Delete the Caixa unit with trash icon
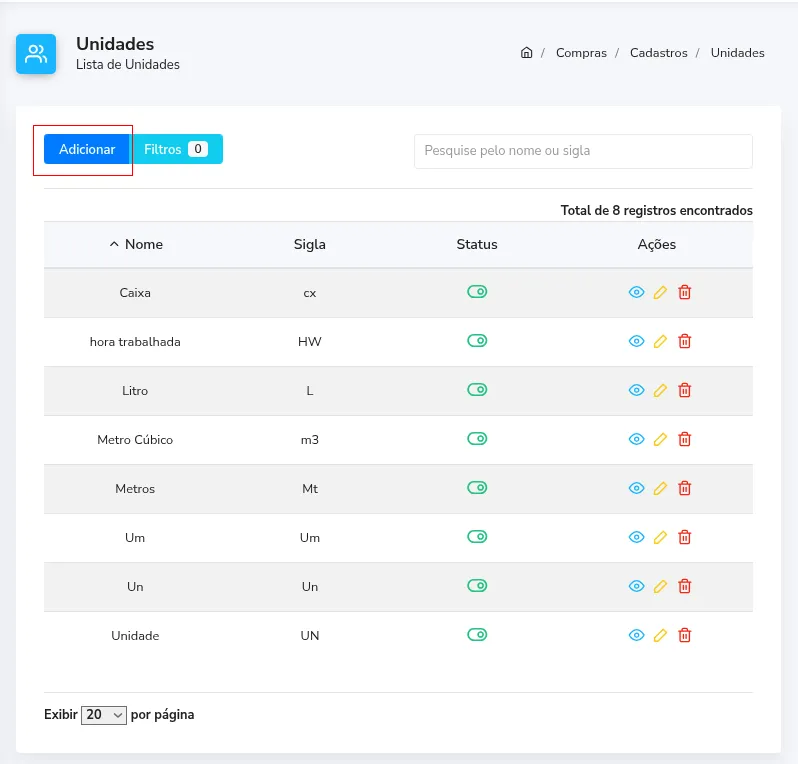This screenshot has width=798, height=764. pyautogui.click(x=685, y=292)
